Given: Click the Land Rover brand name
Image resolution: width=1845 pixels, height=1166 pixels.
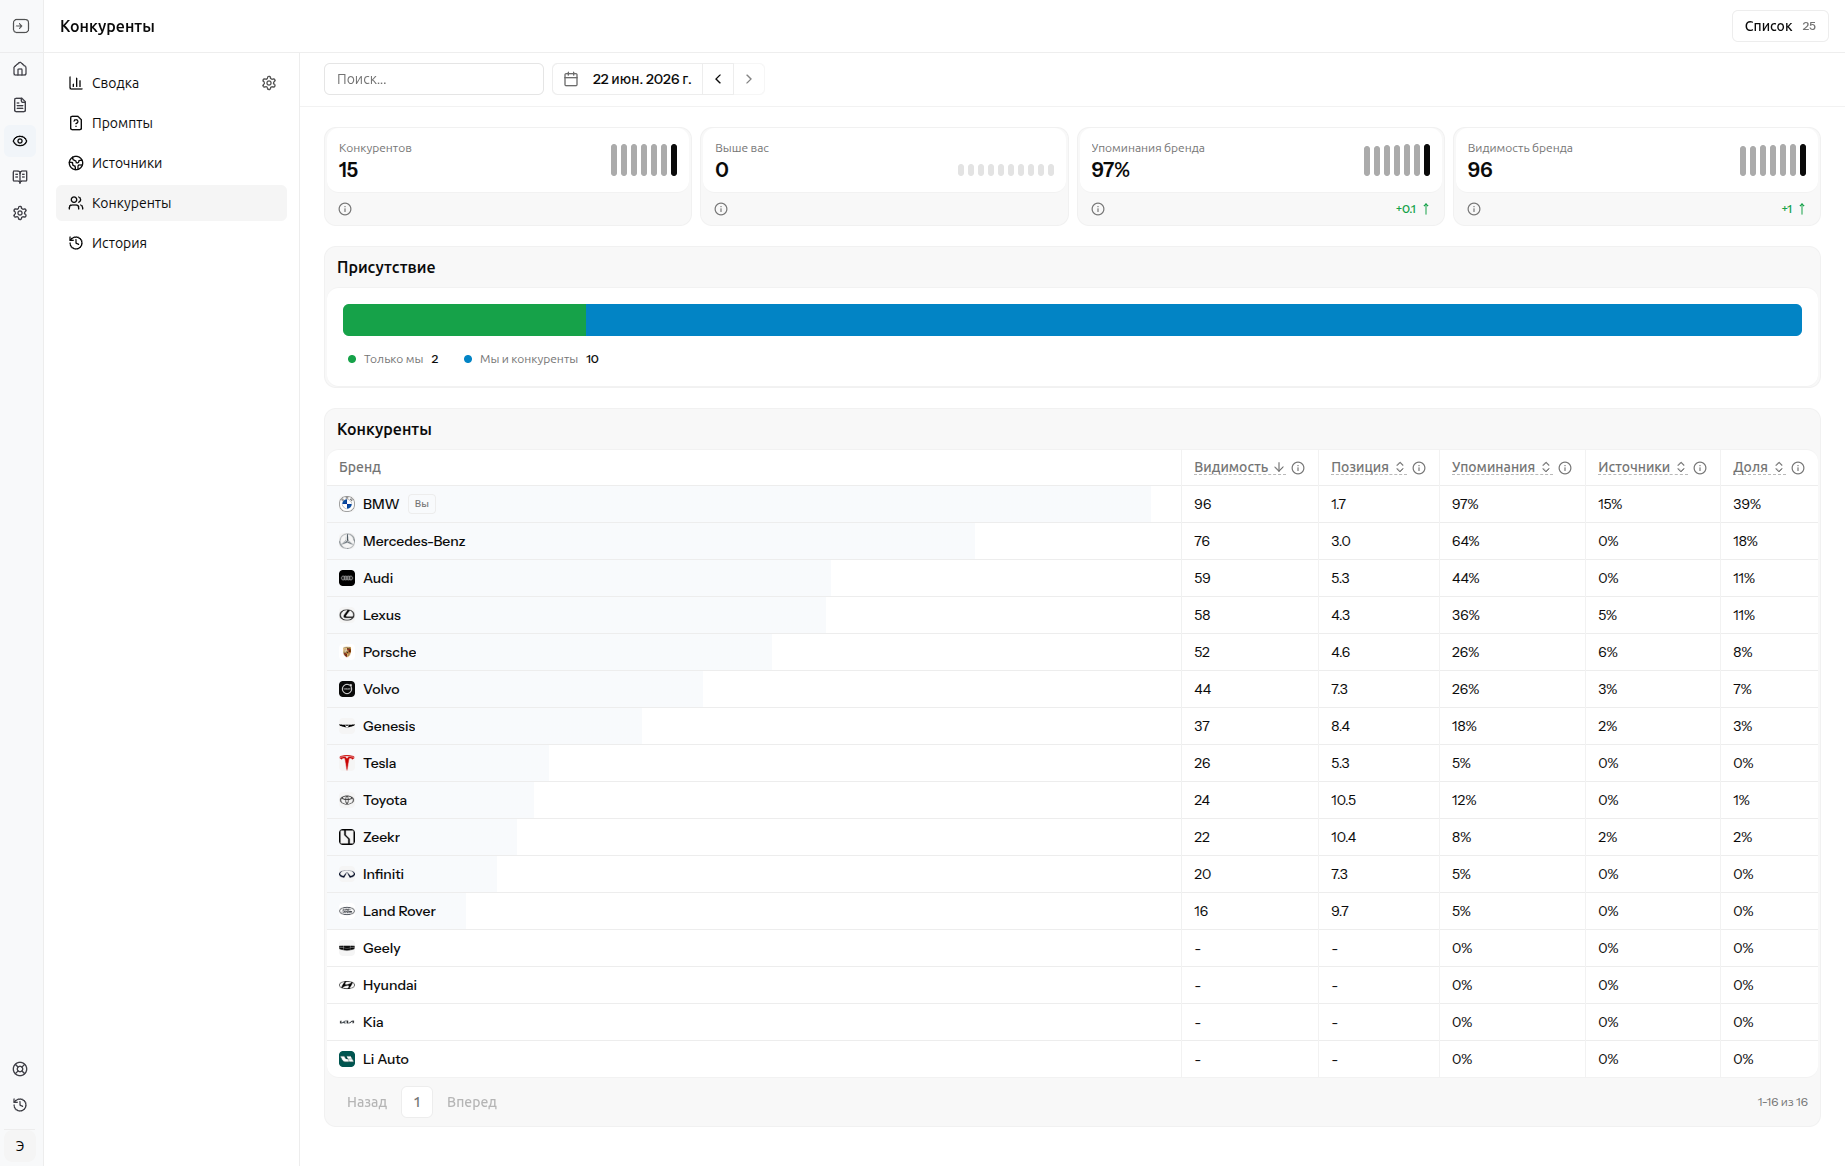Looking at the screenshot, I should pyautogui.click(x=399, y=911).
